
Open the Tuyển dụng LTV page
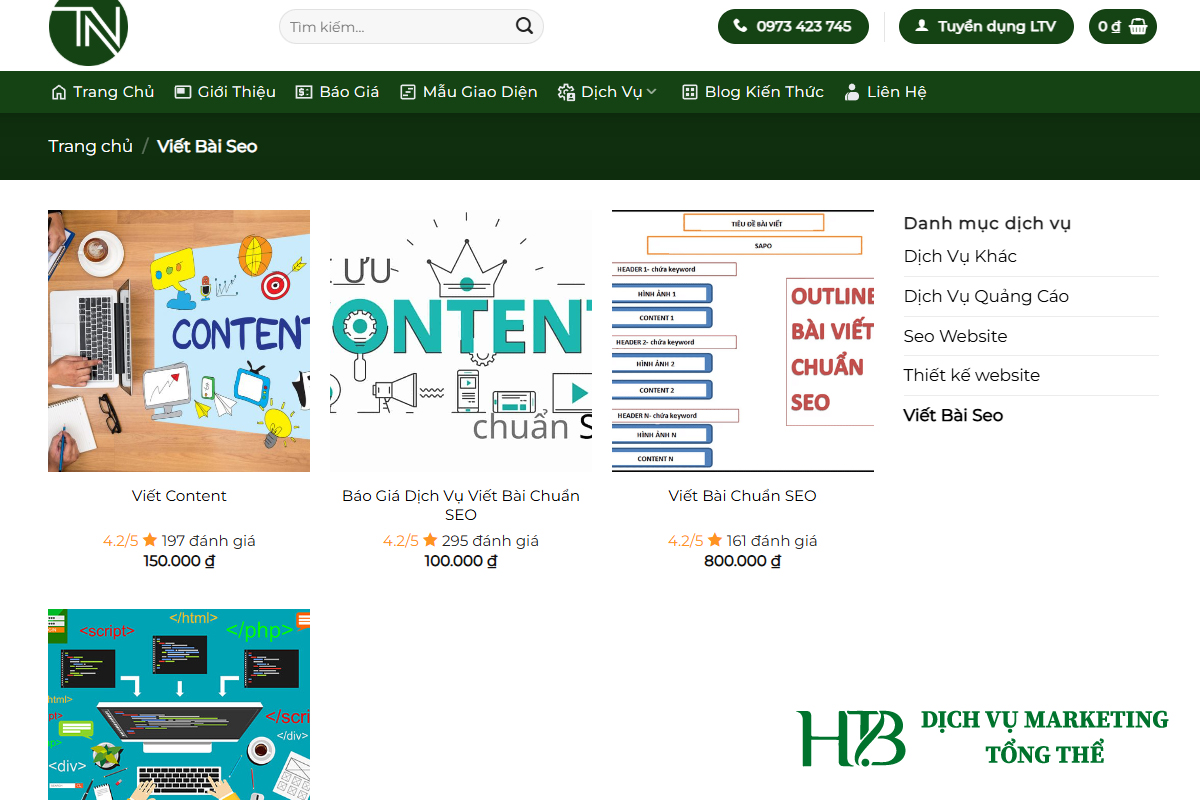pos(986,26)
